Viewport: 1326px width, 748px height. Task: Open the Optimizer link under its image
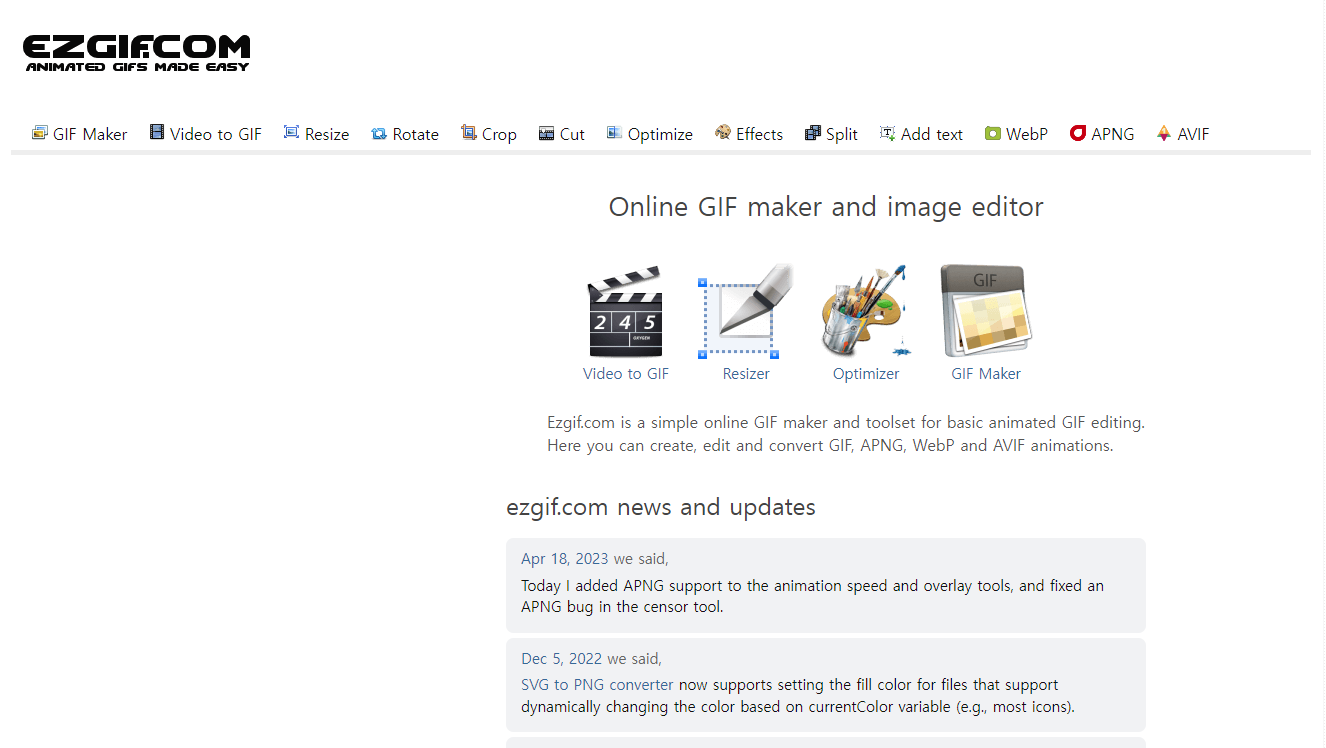point(866,374)
